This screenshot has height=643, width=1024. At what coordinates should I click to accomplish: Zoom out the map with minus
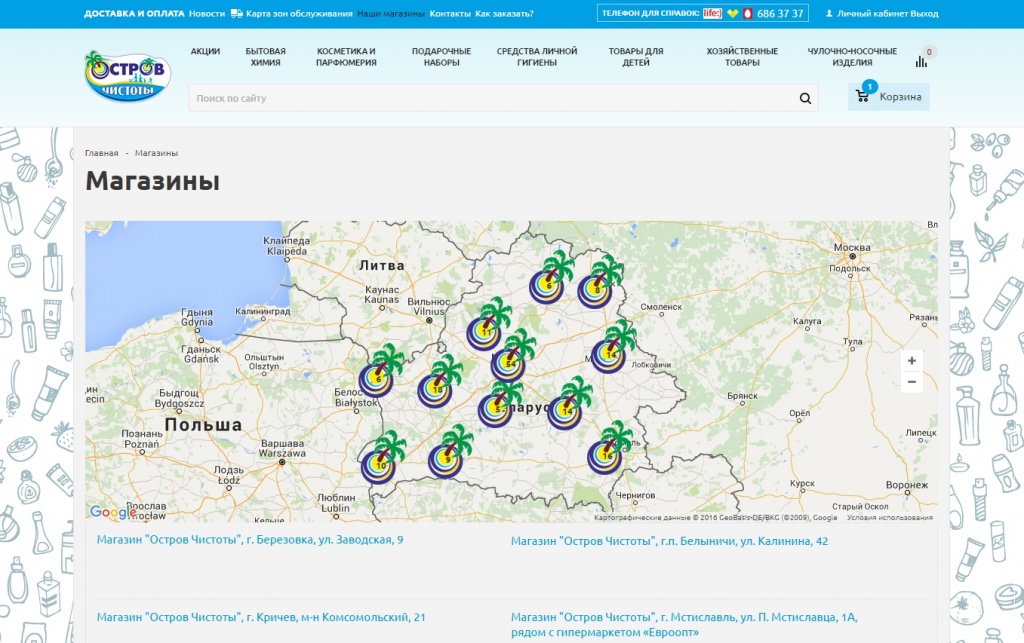[x=912, y=382]
